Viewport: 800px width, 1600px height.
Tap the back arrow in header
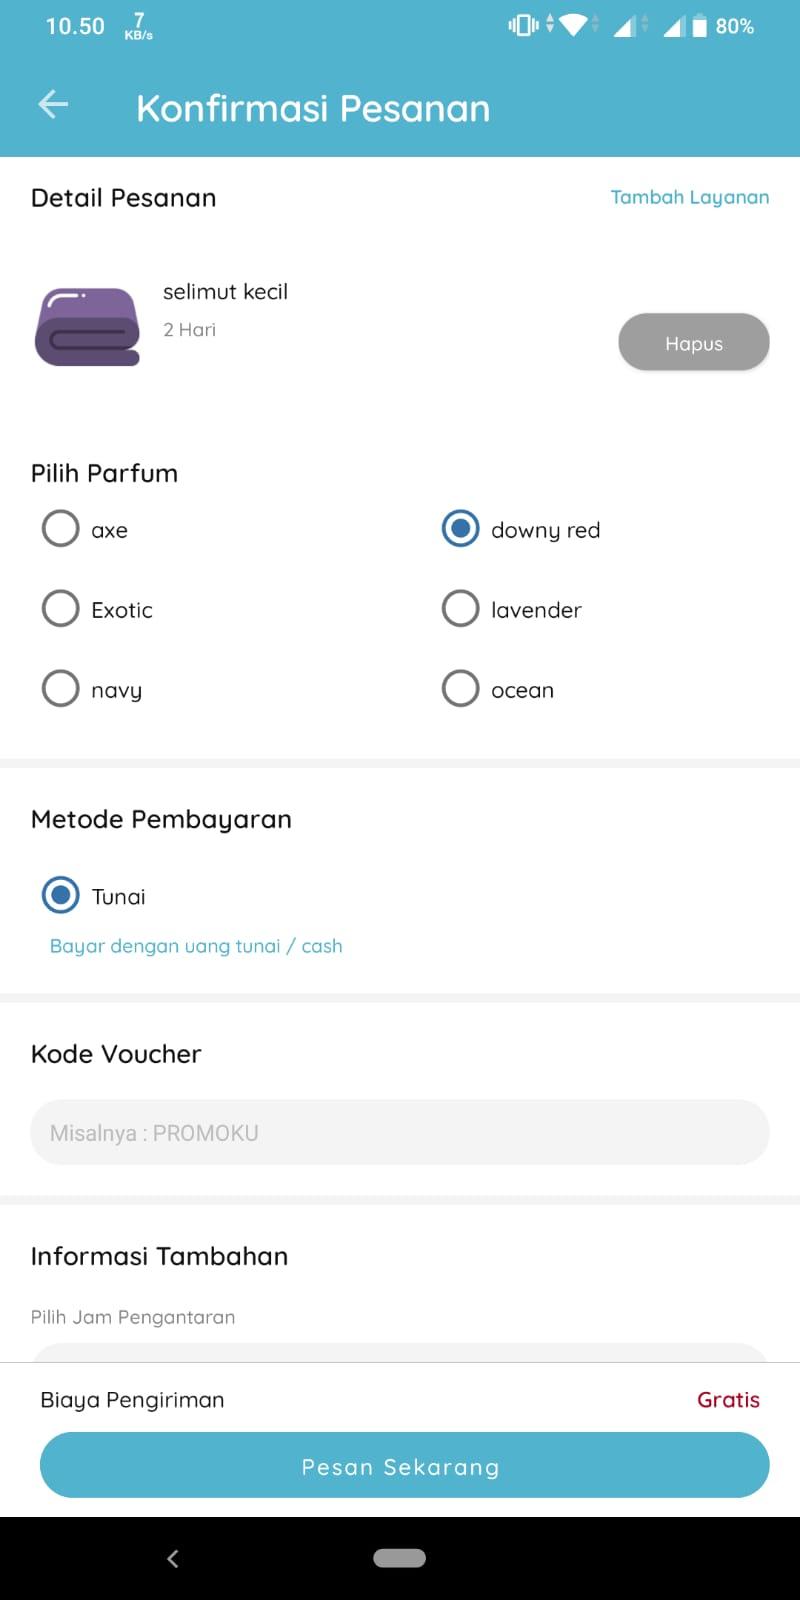[53, 104]
